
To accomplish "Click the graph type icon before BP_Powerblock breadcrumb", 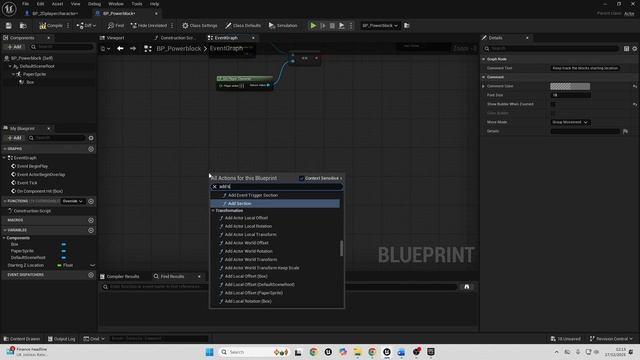I will point(148,49).
